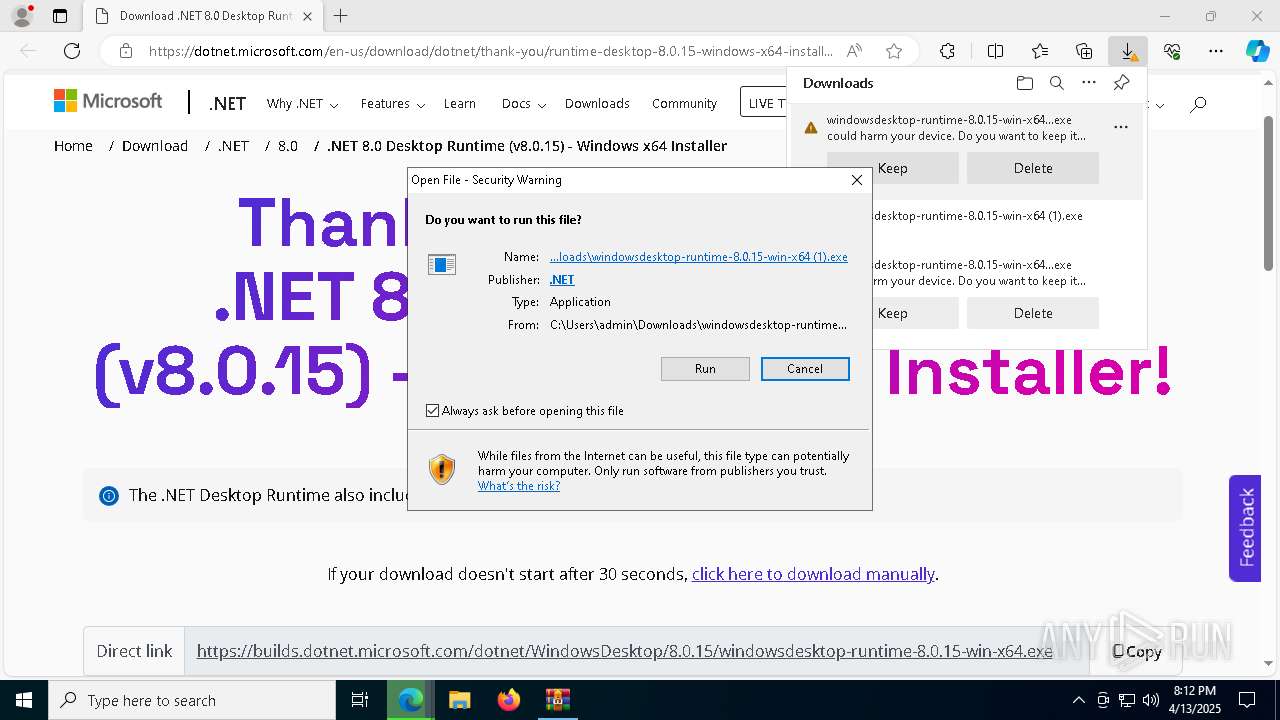Click the taskbar search box
The width and height of the screenshot is (1280, 720).
192,700
